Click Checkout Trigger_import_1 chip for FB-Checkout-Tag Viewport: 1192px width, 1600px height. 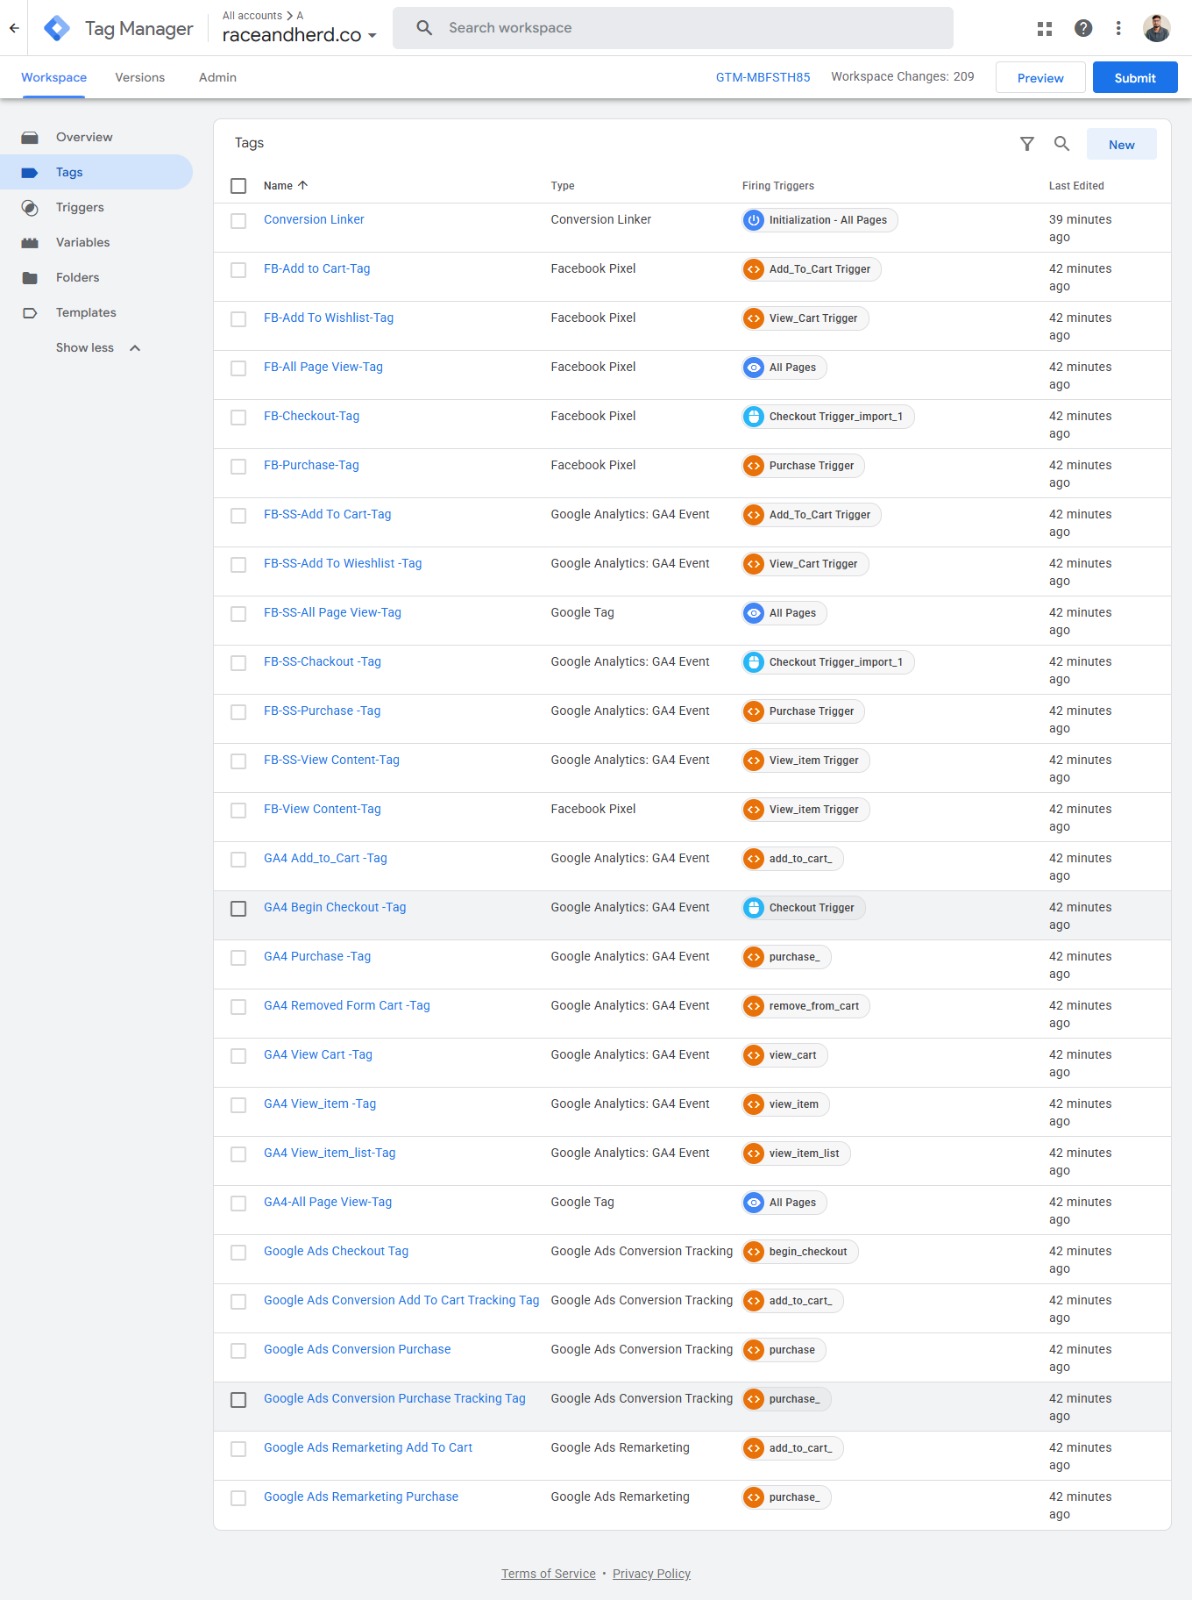828,416
